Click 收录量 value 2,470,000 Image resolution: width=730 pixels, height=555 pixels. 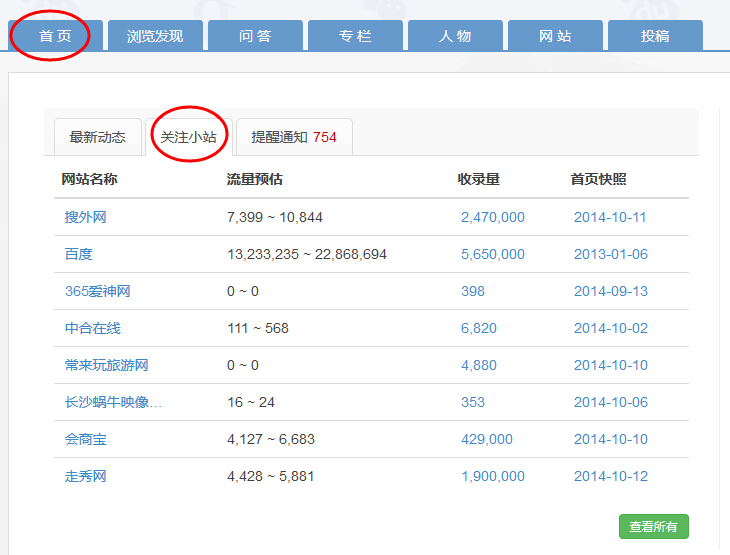[493, 217]
